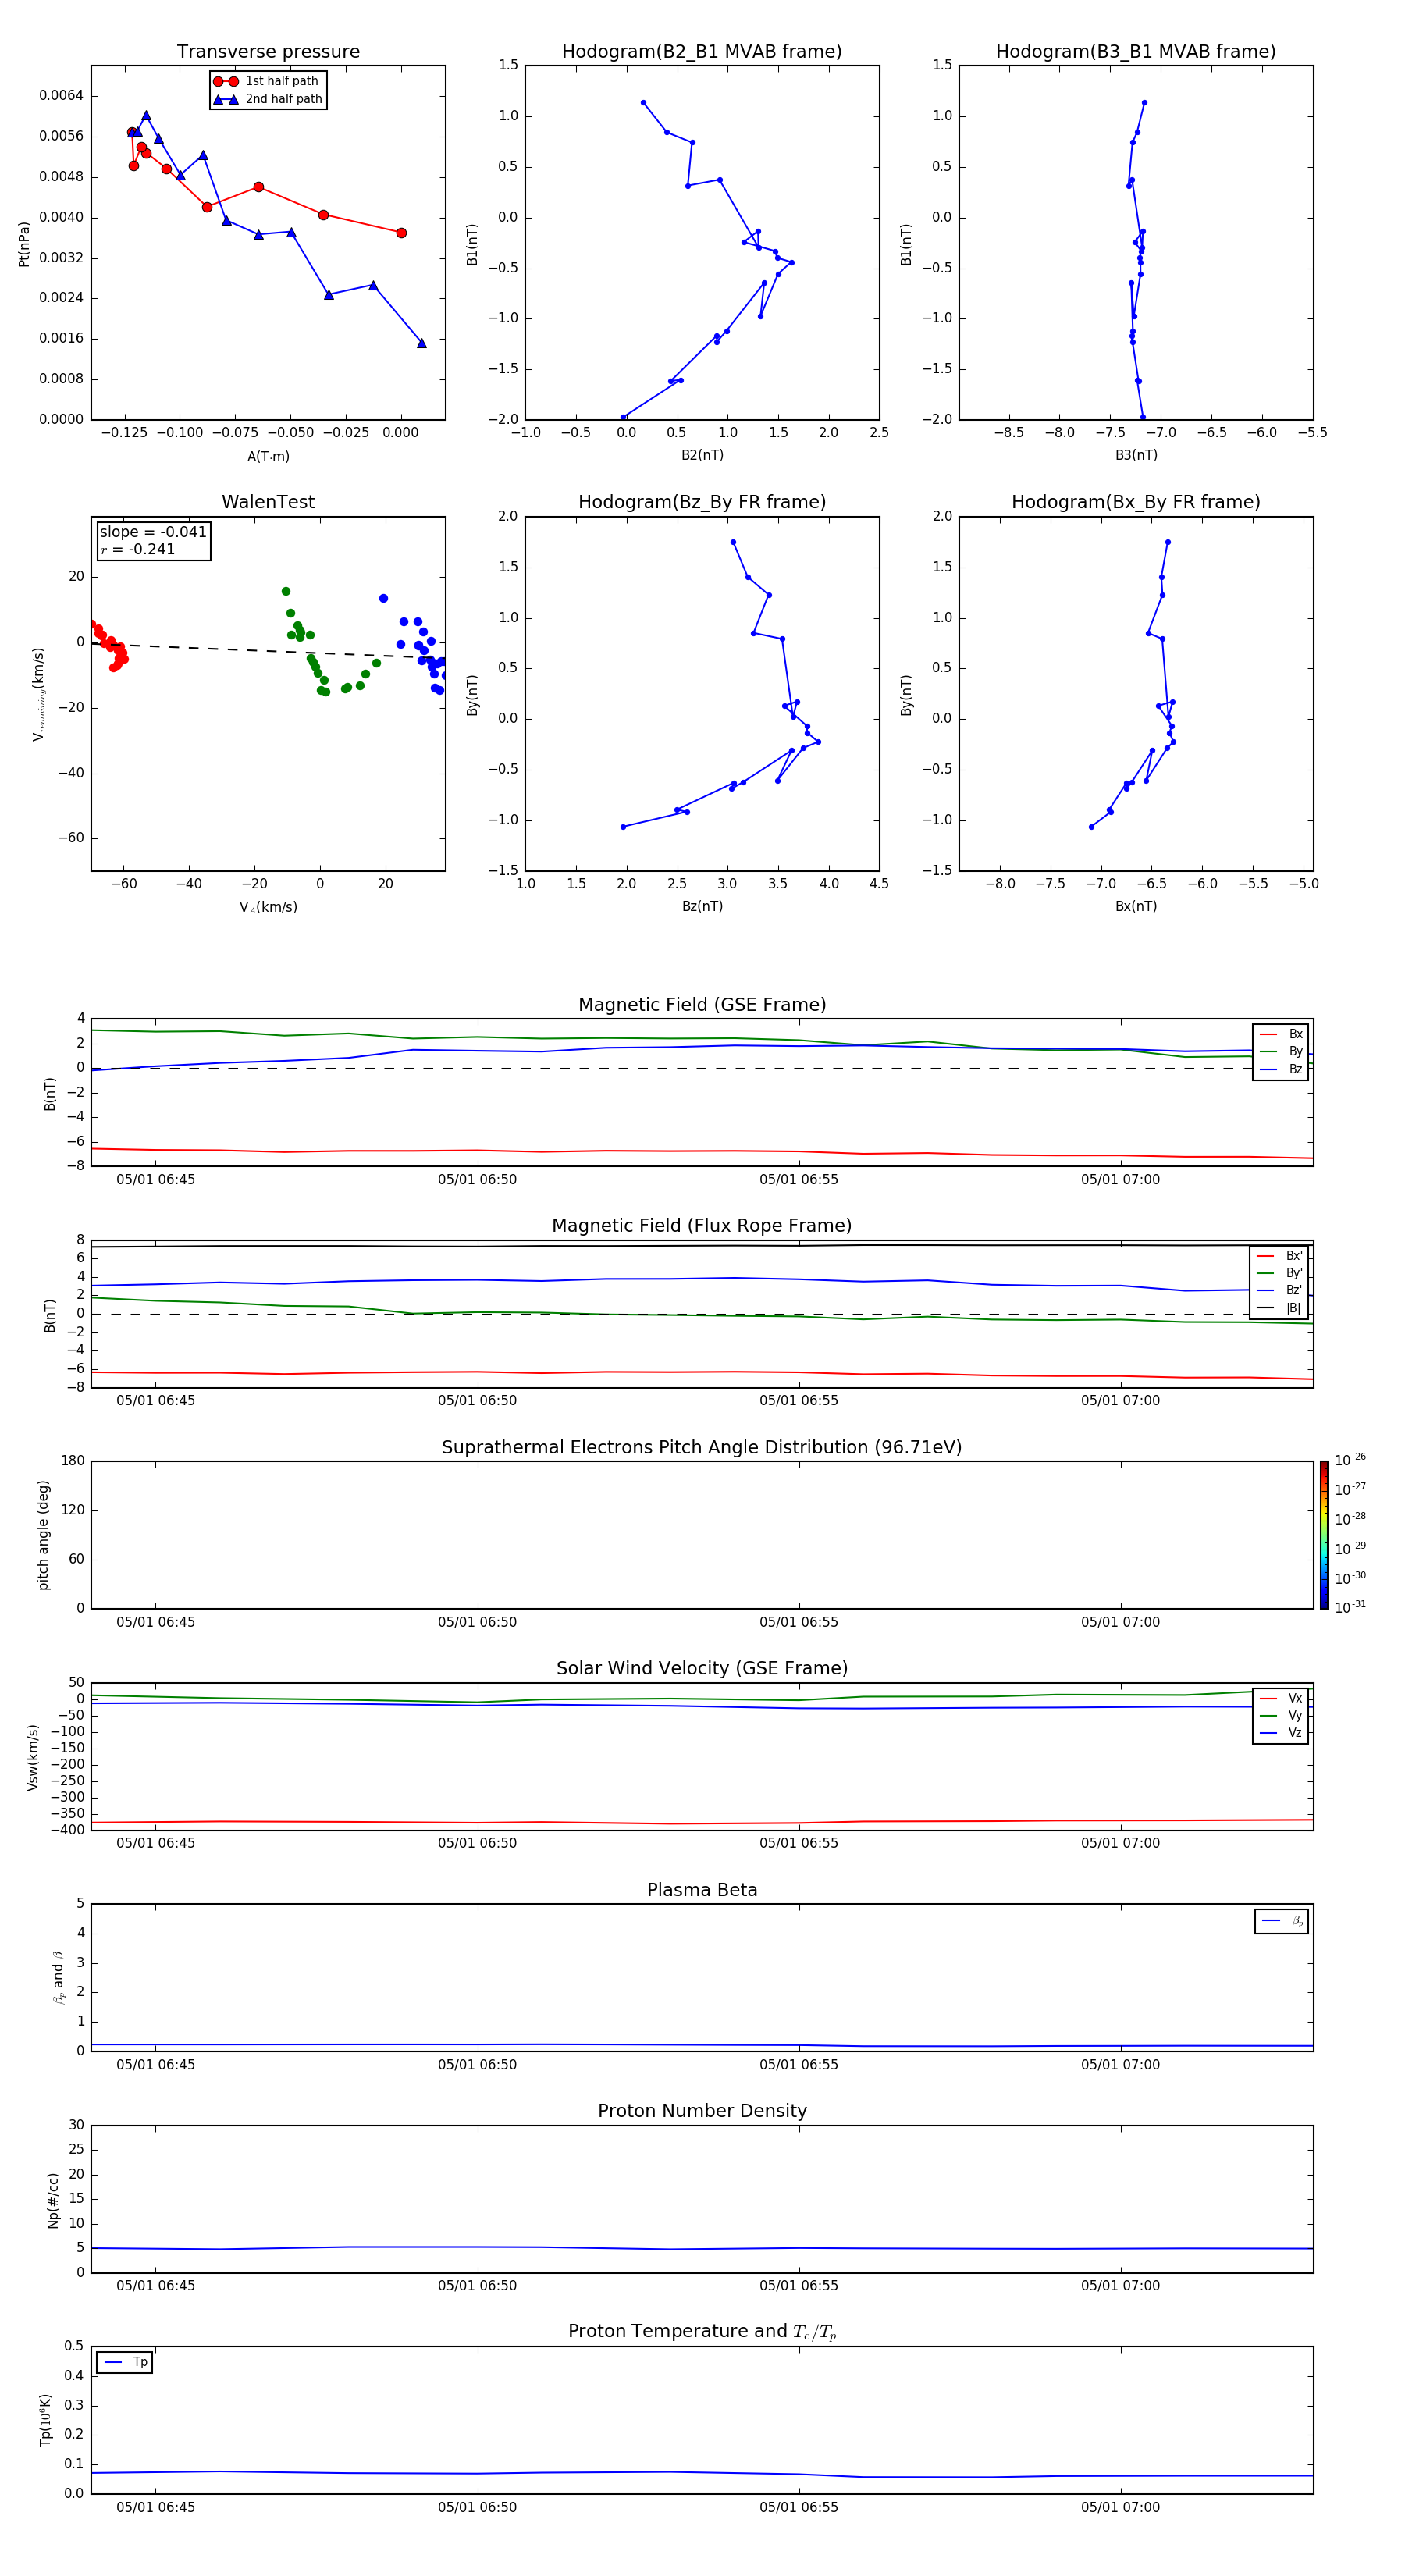Click the 'Transverse pressure' plot title
This screenshot has height=2576, width=1405.
coord(268,51)
